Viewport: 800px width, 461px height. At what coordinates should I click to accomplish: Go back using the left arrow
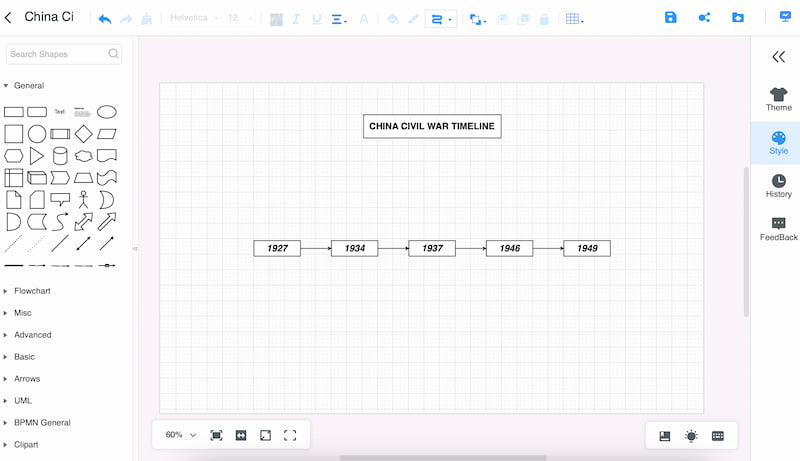[8, 18]
